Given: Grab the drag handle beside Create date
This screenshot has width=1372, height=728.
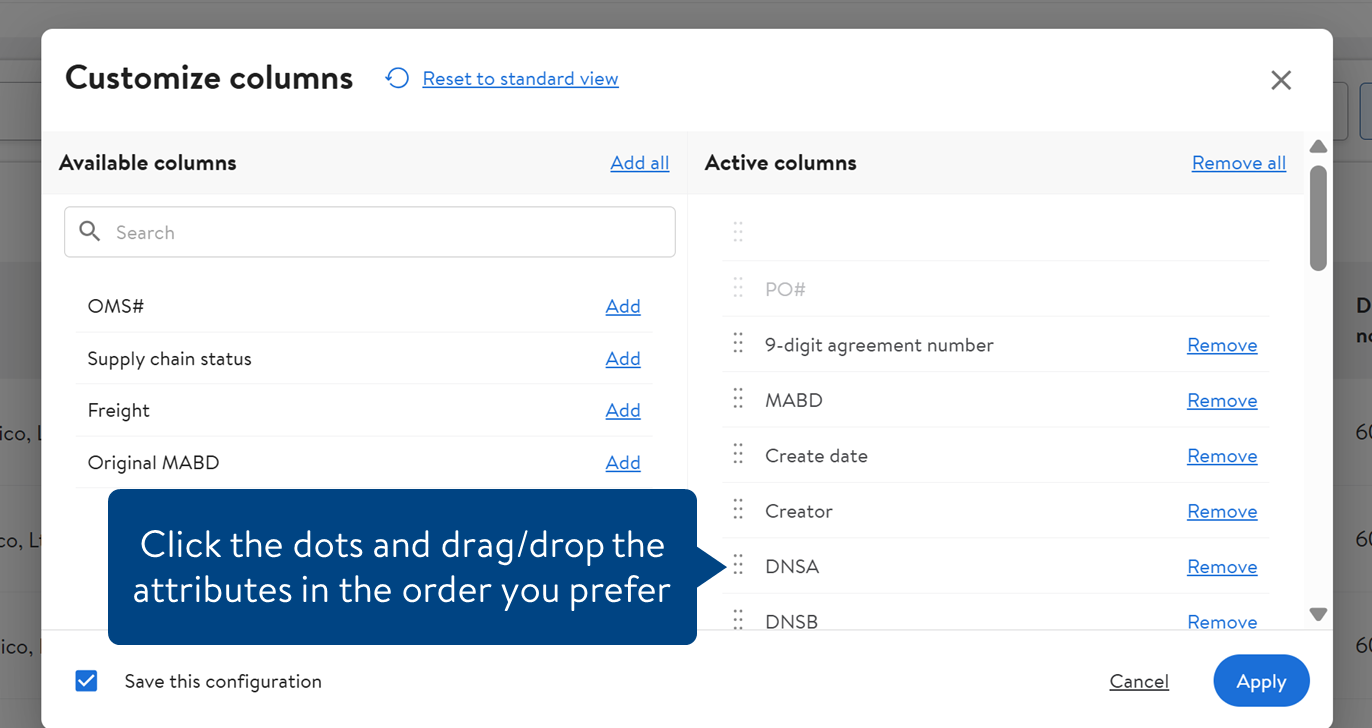Looking at the screenshot, I should (x=738, y=455).
